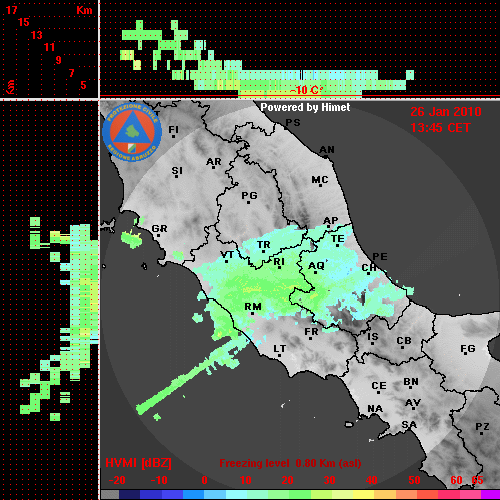Click the CE city label
This screenshot has height=500, width=500.
click(x=379, y=386)
